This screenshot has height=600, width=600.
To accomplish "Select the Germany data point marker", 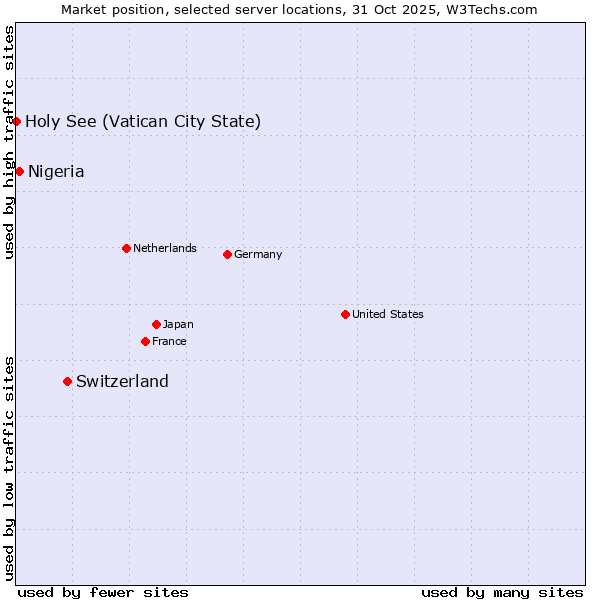I will 227,254.
